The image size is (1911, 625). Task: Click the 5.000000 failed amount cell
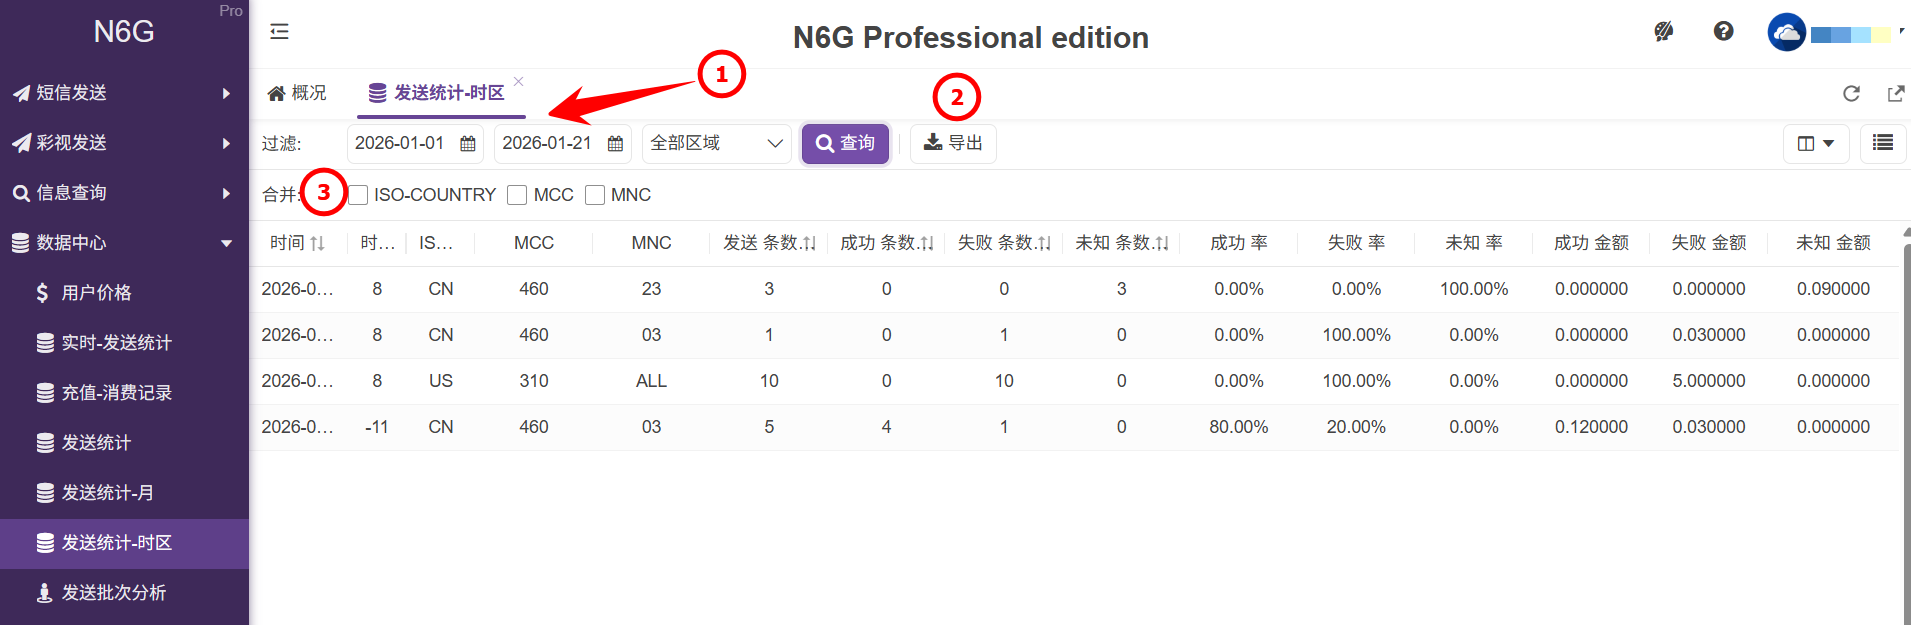[1709, 381]
